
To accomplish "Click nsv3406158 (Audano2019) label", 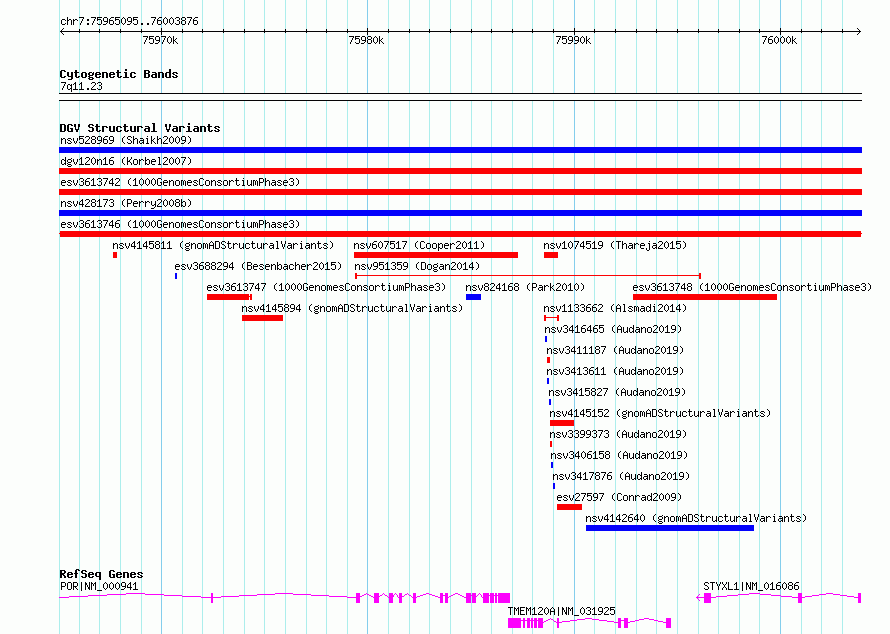I will click(619, 455).
